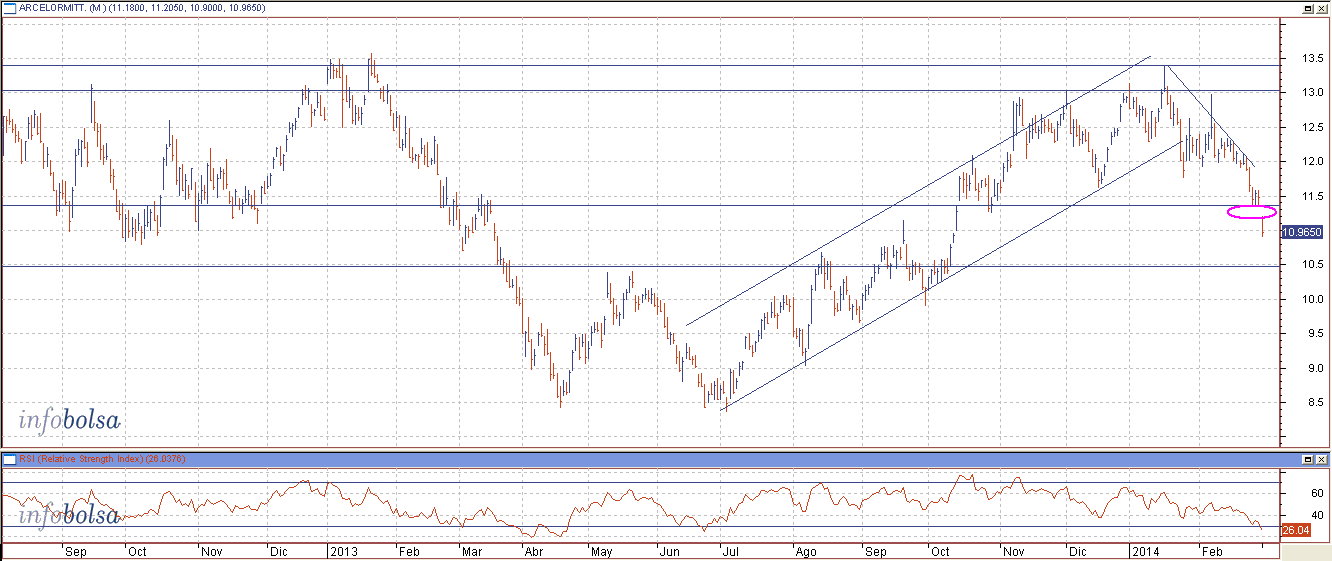This screenshot has width=1332, height=561.
Task: Click the Jul date axis label
Action: [x=730, y=551]
